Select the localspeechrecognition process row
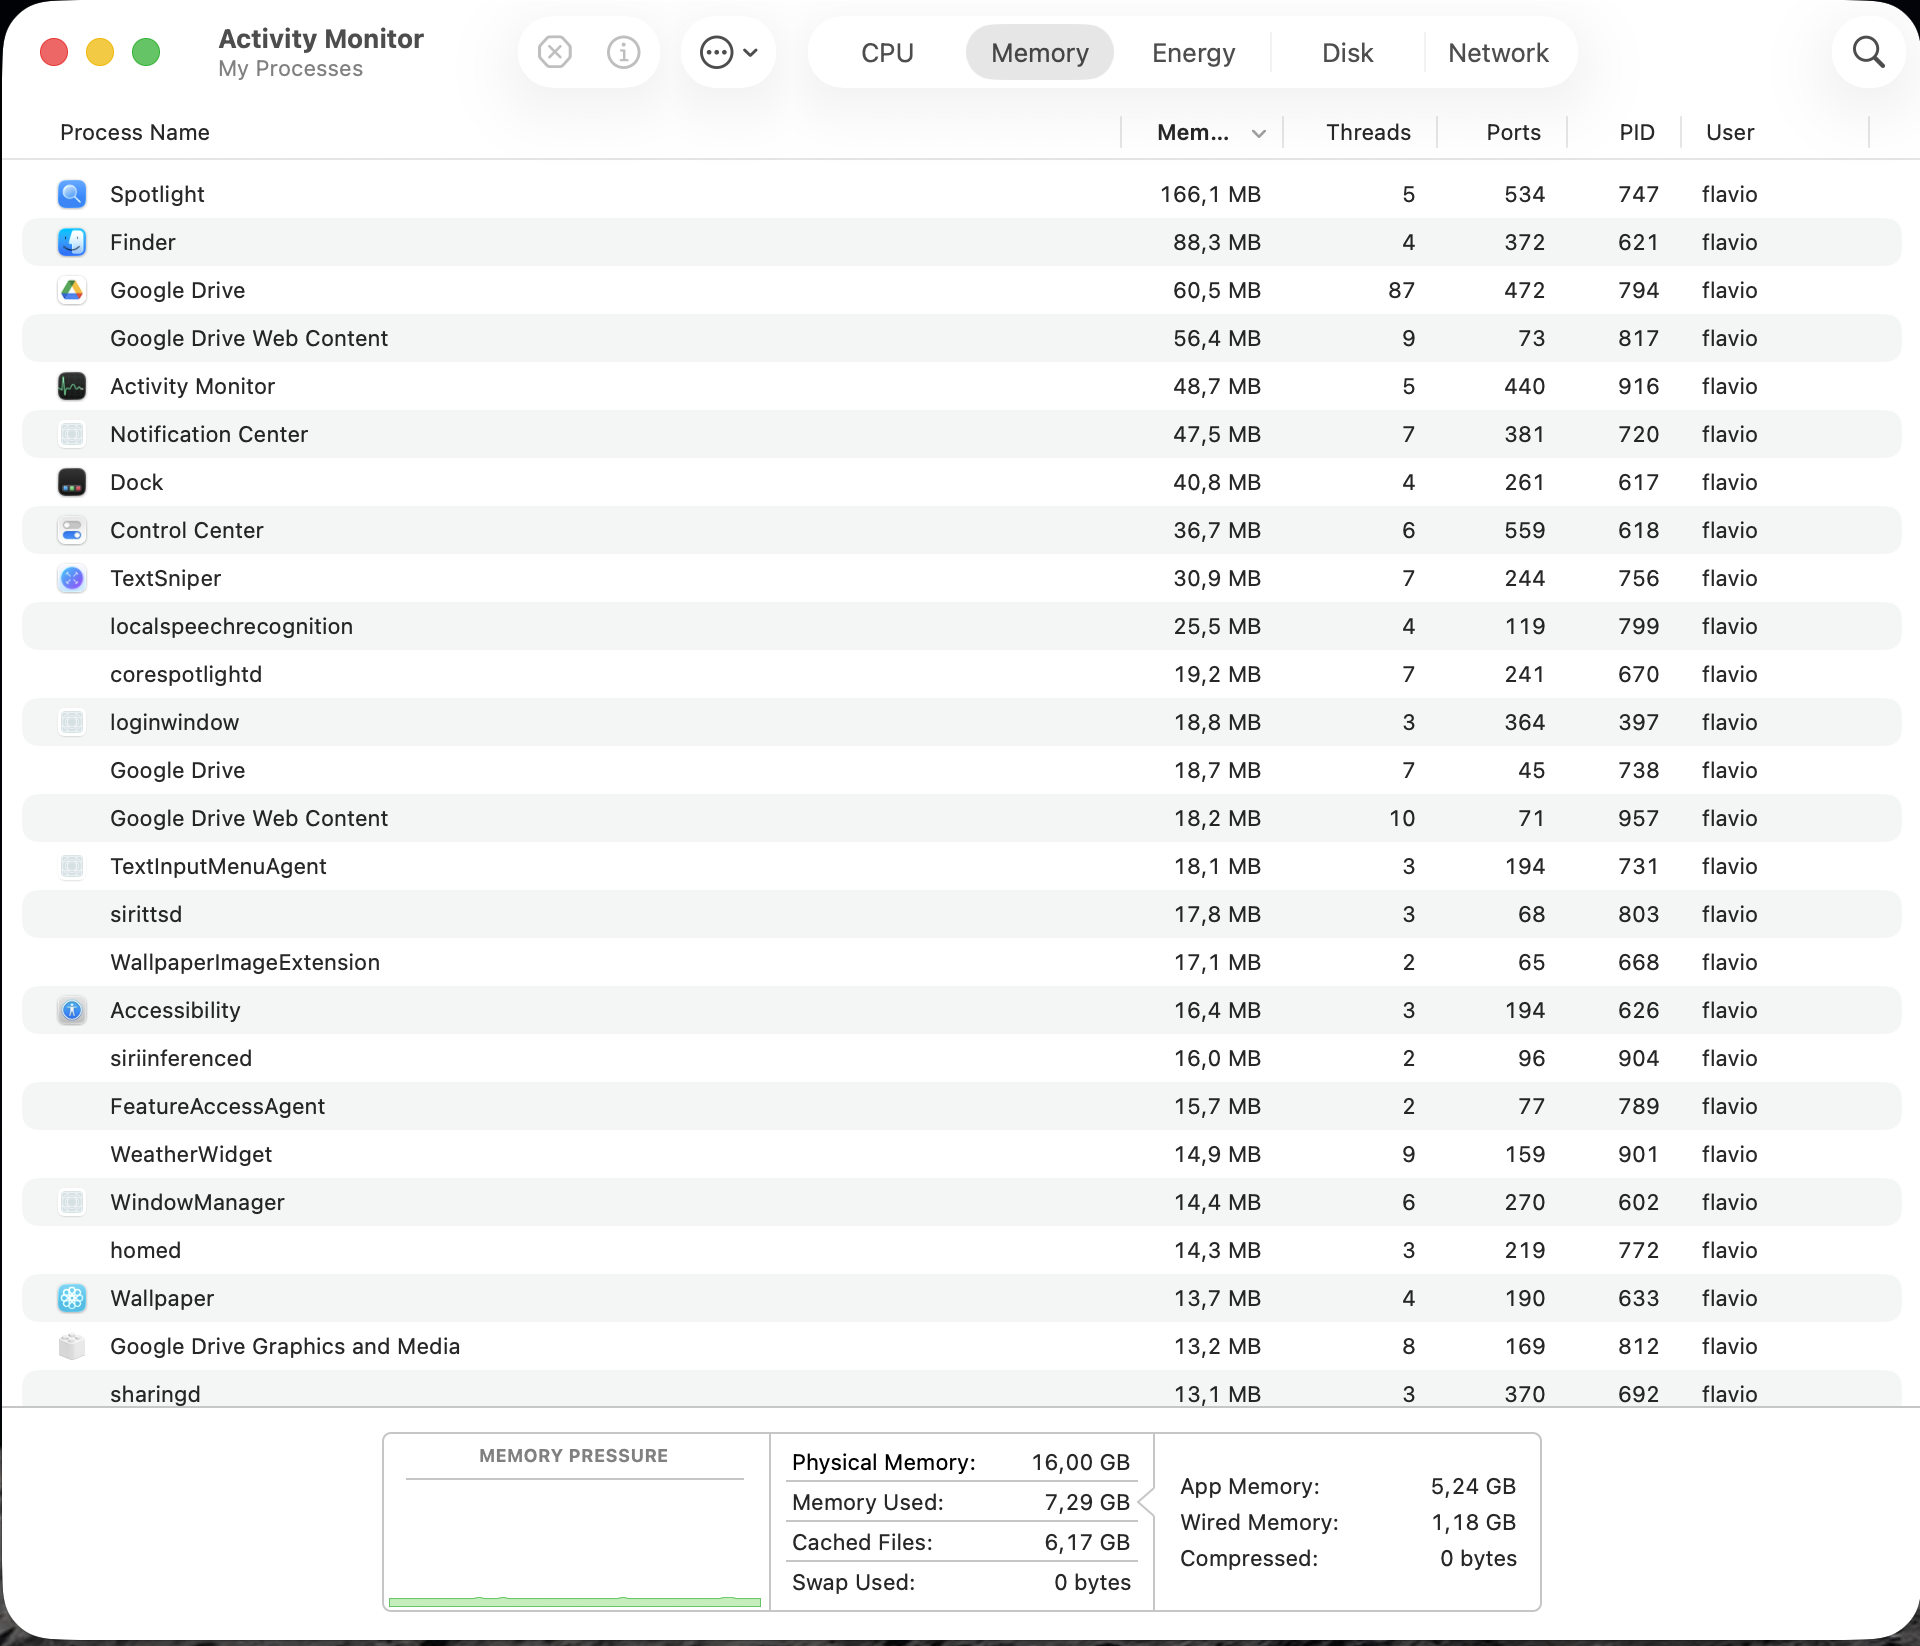The height and width of the screenshot is (1646, 1920). coord(961,626)
